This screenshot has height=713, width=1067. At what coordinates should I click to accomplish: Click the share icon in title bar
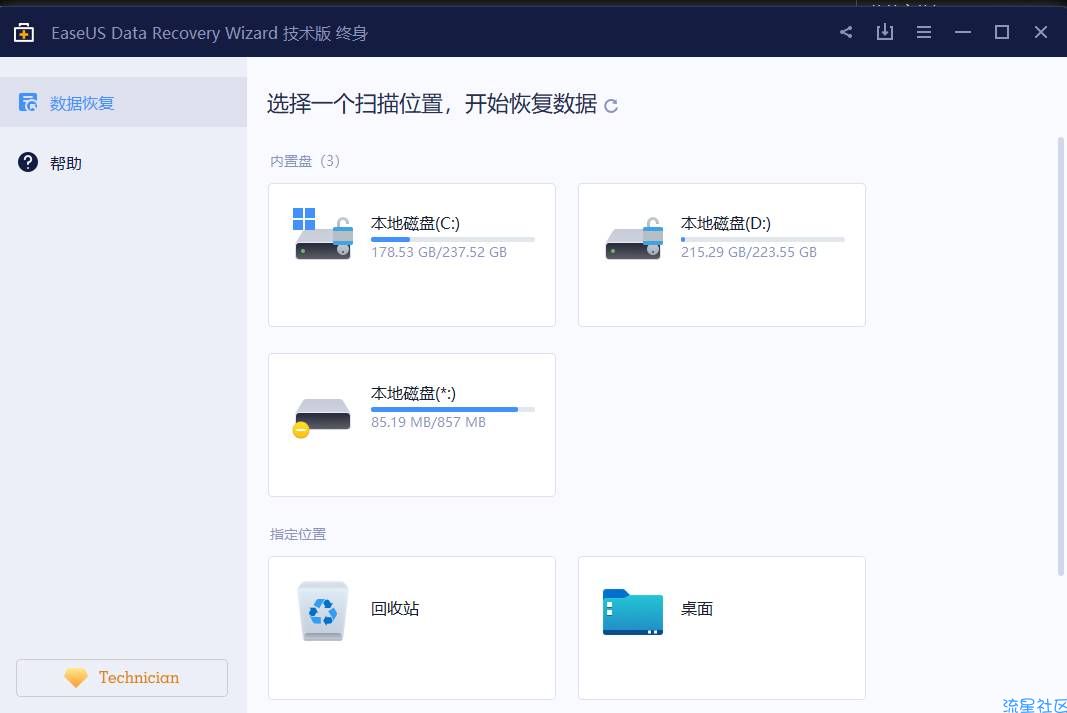pos(846,32)
